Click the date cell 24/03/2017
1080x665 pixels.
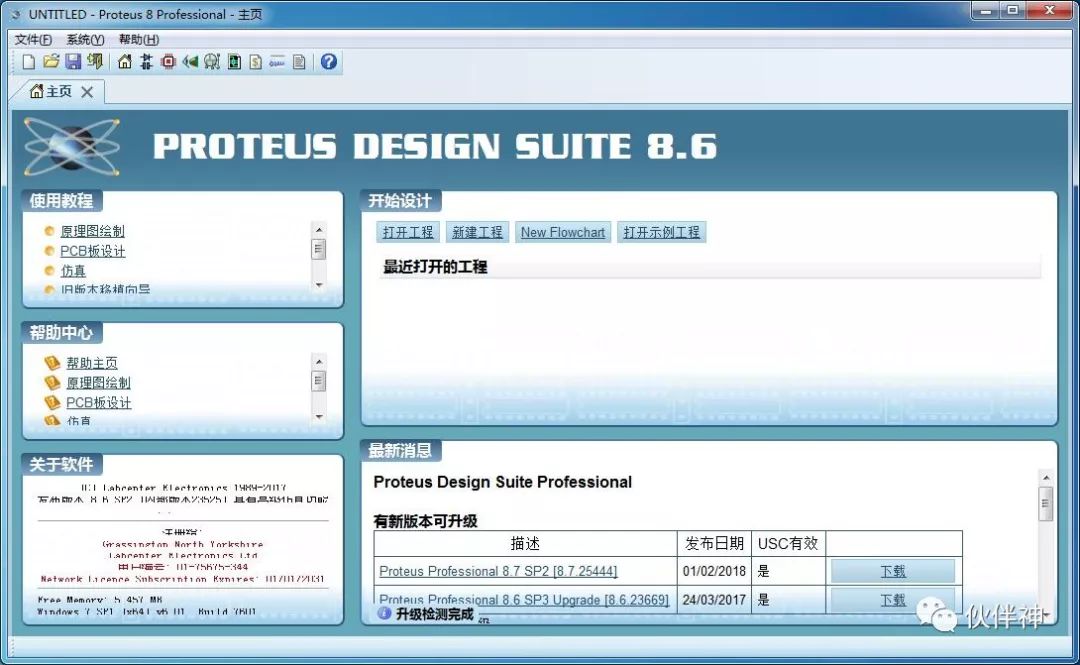714,600
